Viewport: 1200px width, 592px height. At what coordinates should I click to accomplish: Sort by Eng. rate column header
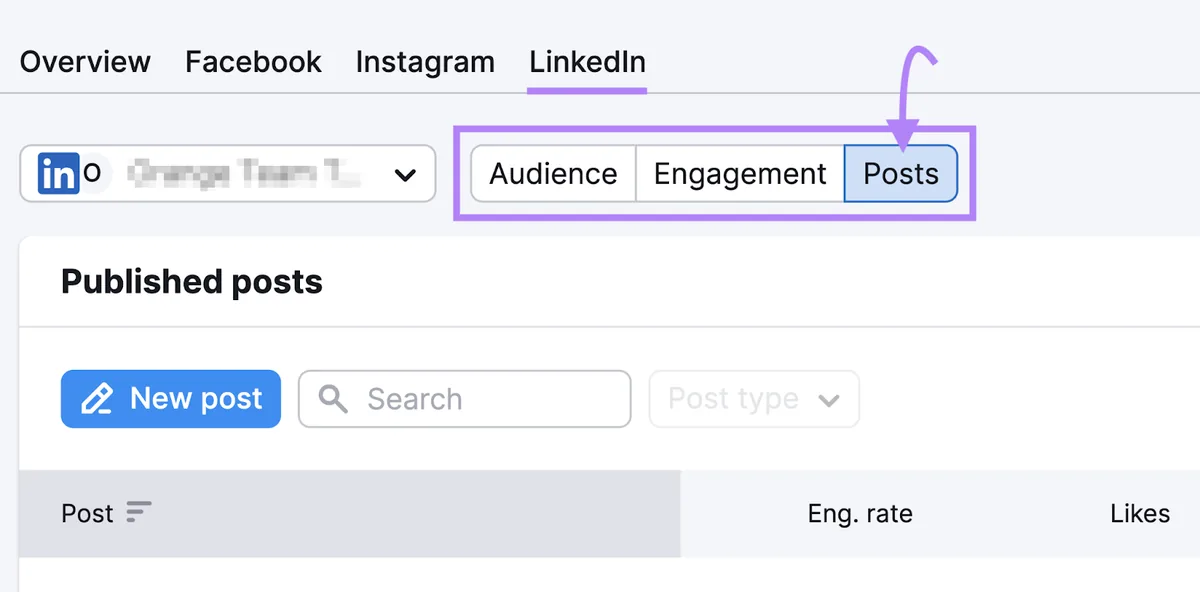tap(860, 514)
